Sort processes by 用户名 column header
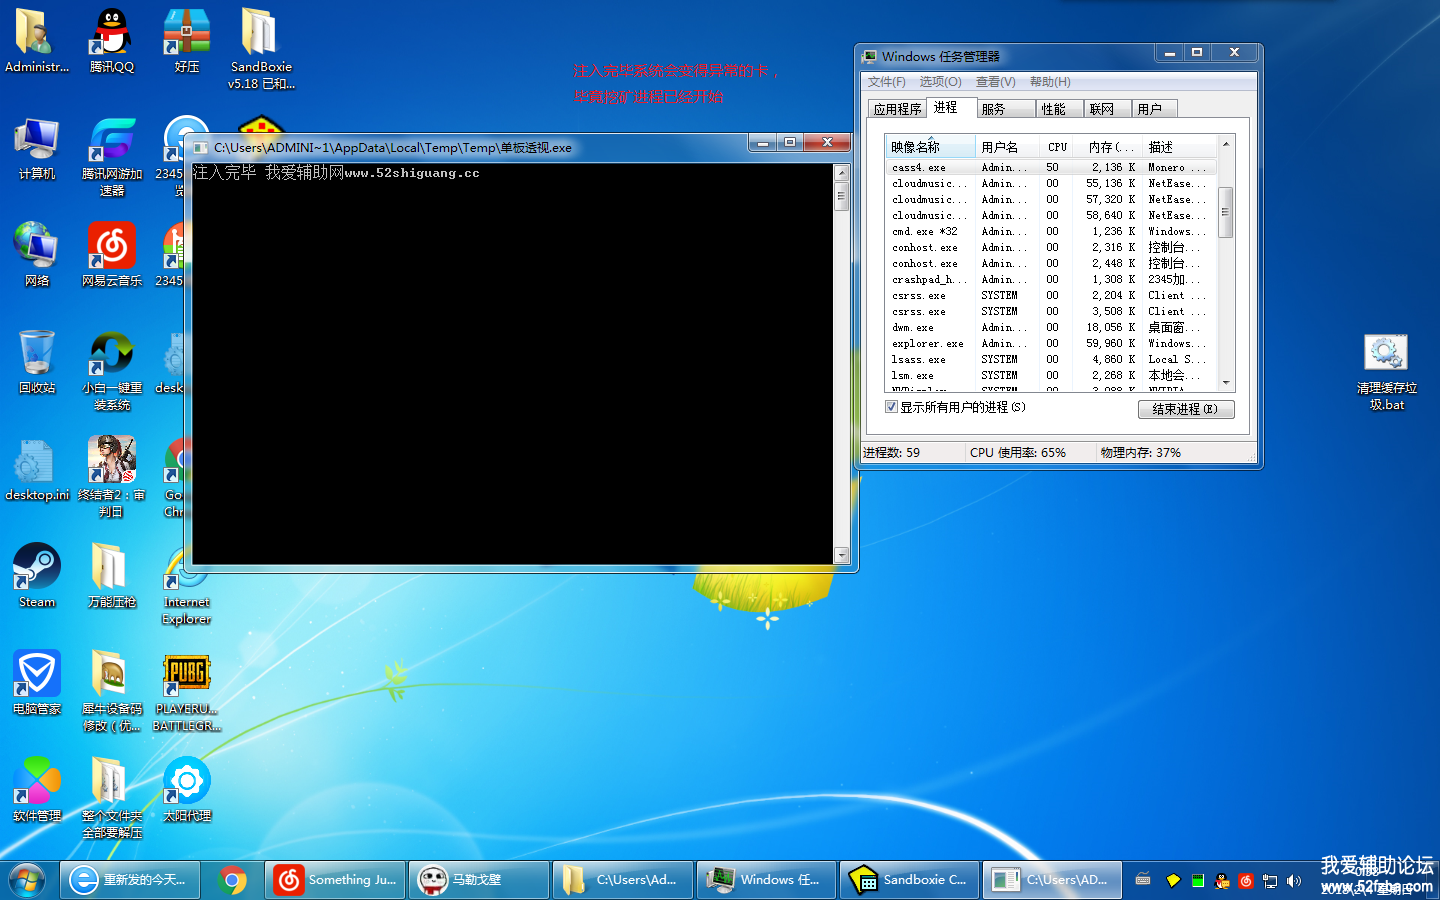The height and width of the screenshot is (900, 1440). [x=1007, y=147]
